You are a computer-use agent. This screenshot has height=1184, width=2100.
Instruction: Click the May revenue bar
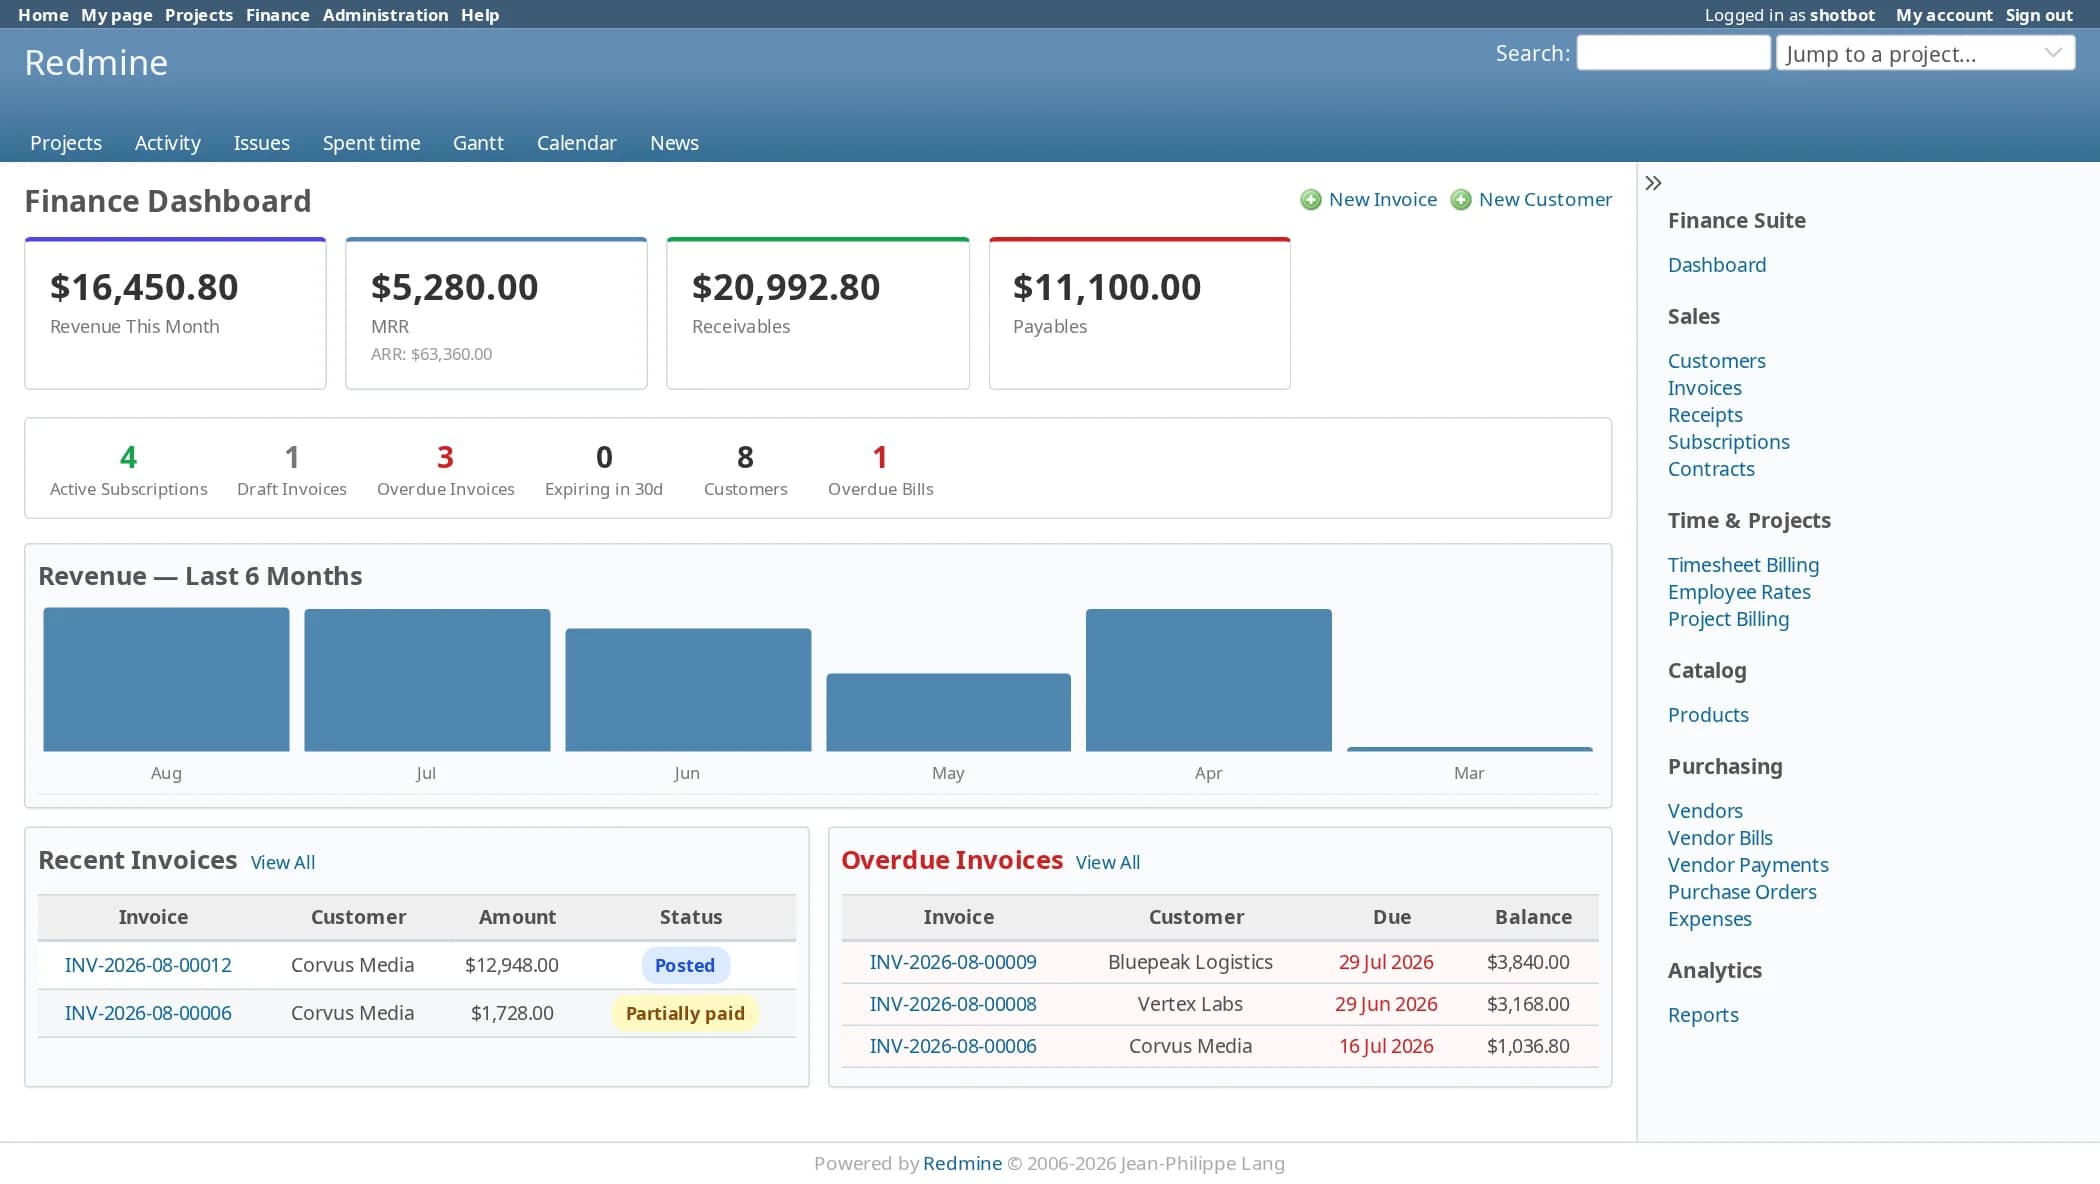point(948,712)
